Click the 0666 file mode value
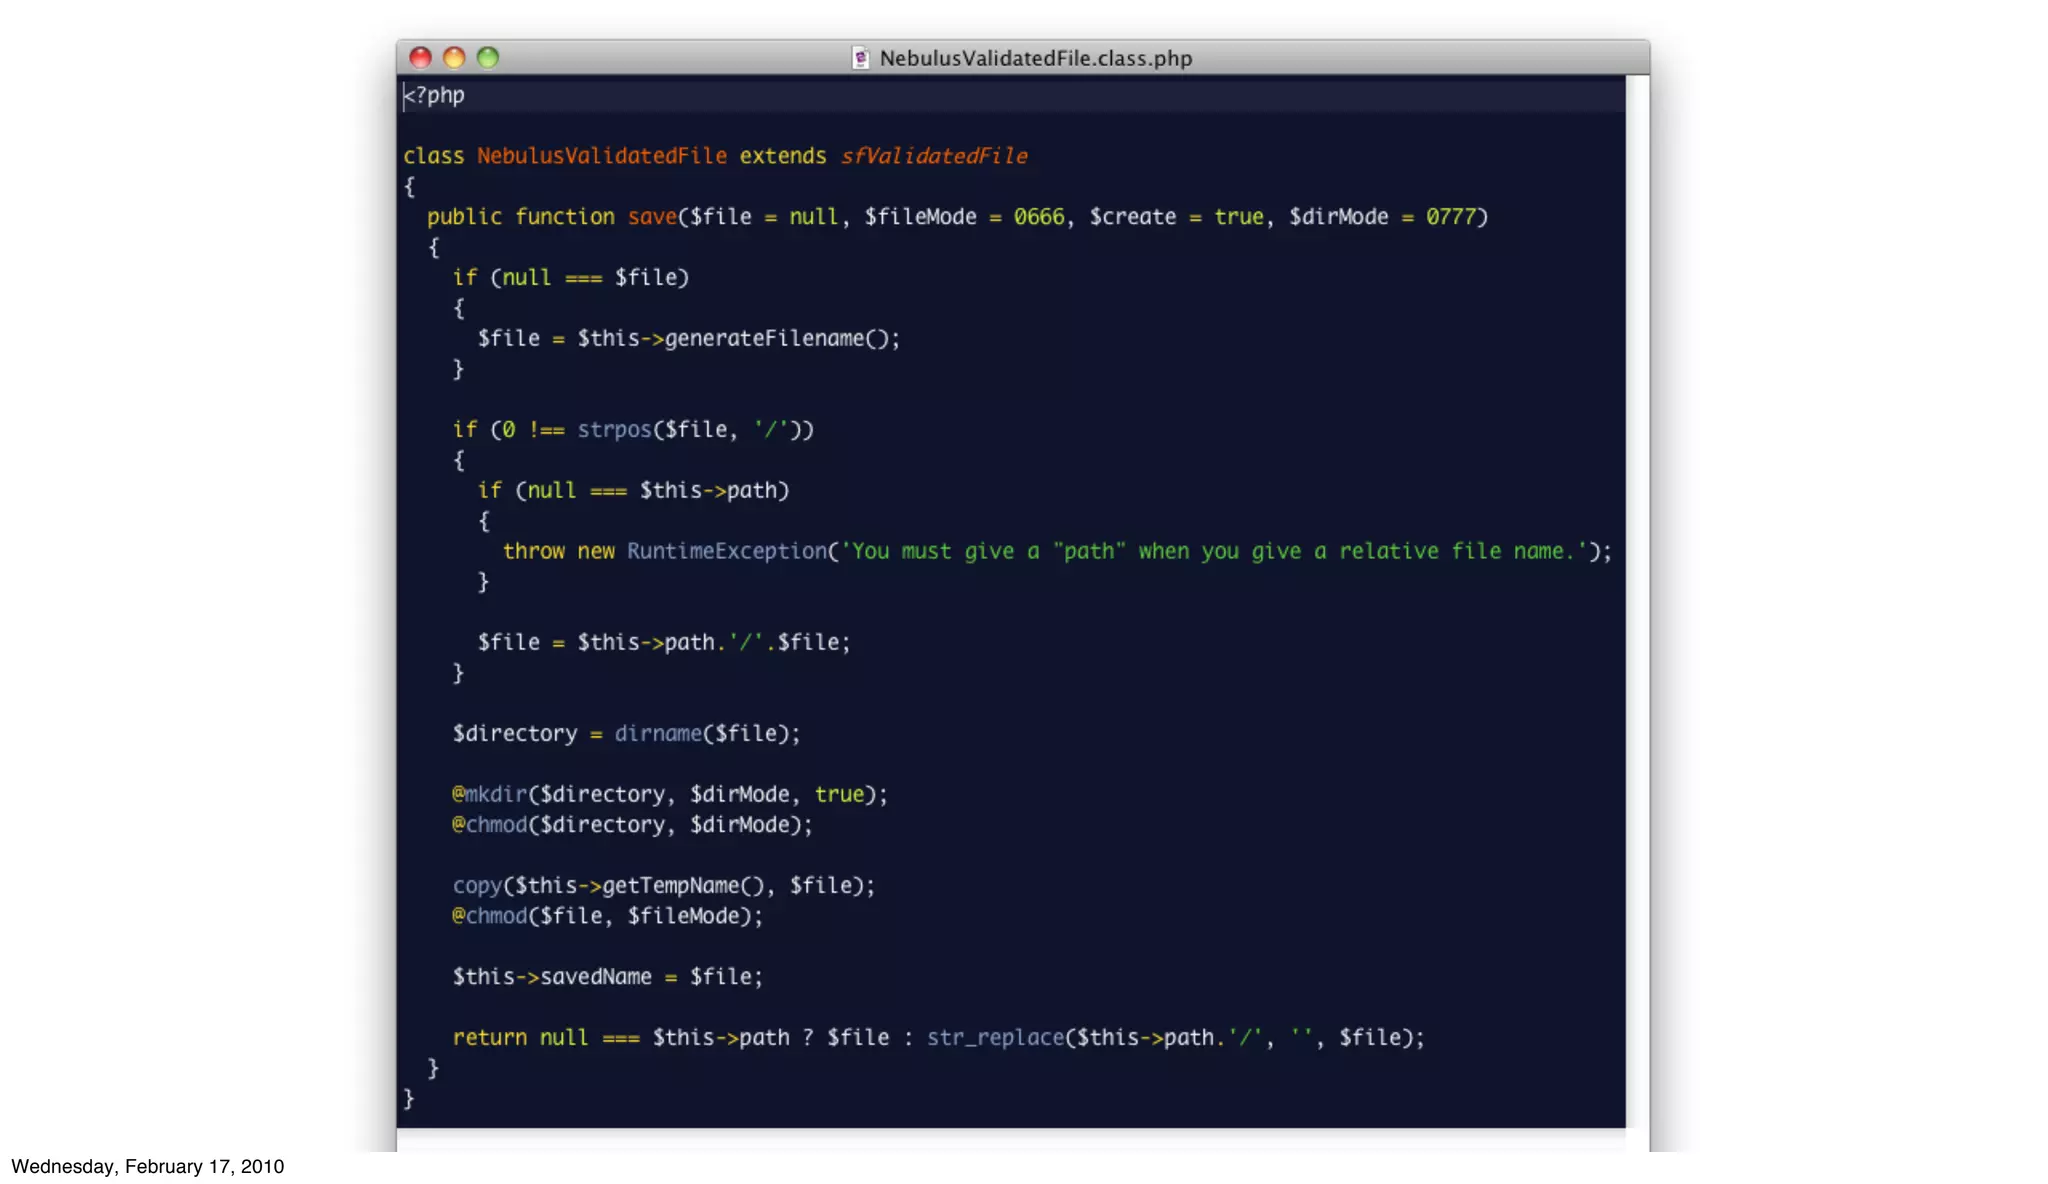 pyautogui.click(x=1038, y=217)
